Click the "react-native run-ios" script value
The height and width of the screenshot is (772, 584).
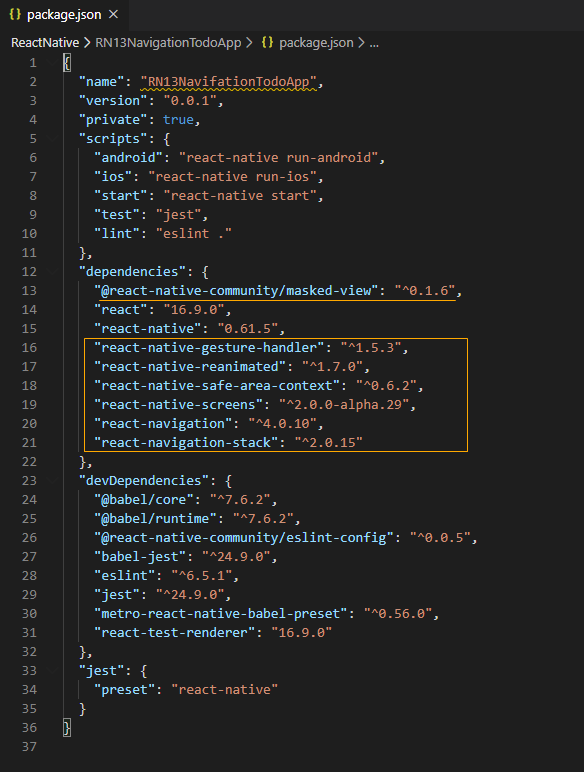pos(232,177)
